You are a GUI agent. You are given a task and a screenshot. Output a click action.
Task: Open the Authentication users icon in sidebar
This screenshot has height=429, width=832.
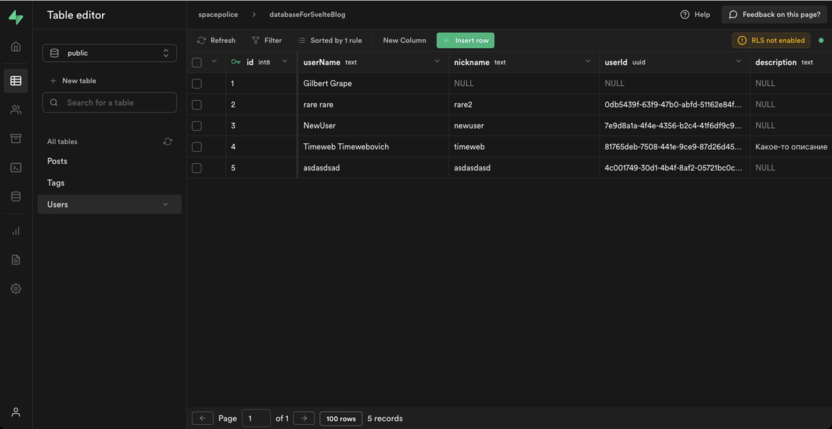(15, 110)
